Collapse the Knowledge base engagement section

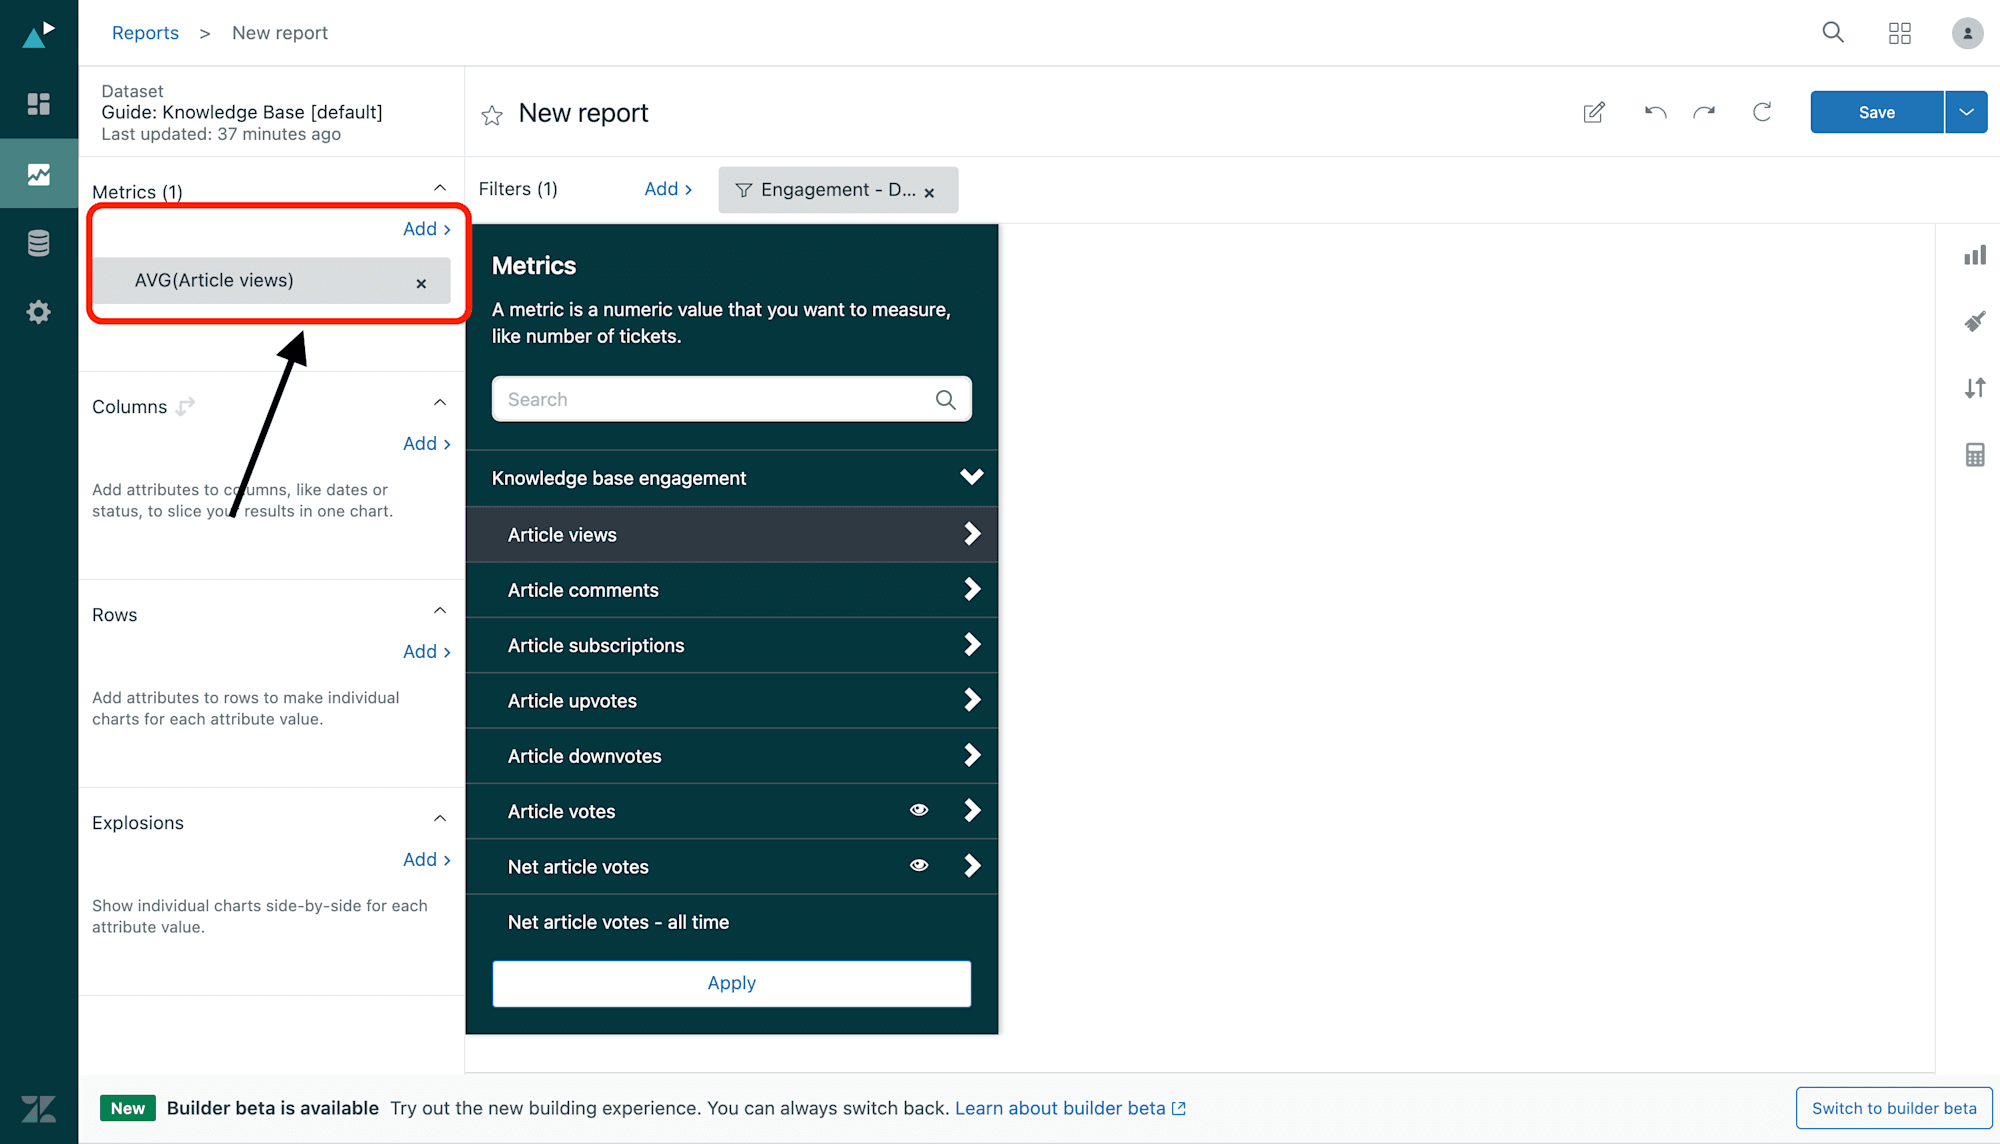coord(973,478)
